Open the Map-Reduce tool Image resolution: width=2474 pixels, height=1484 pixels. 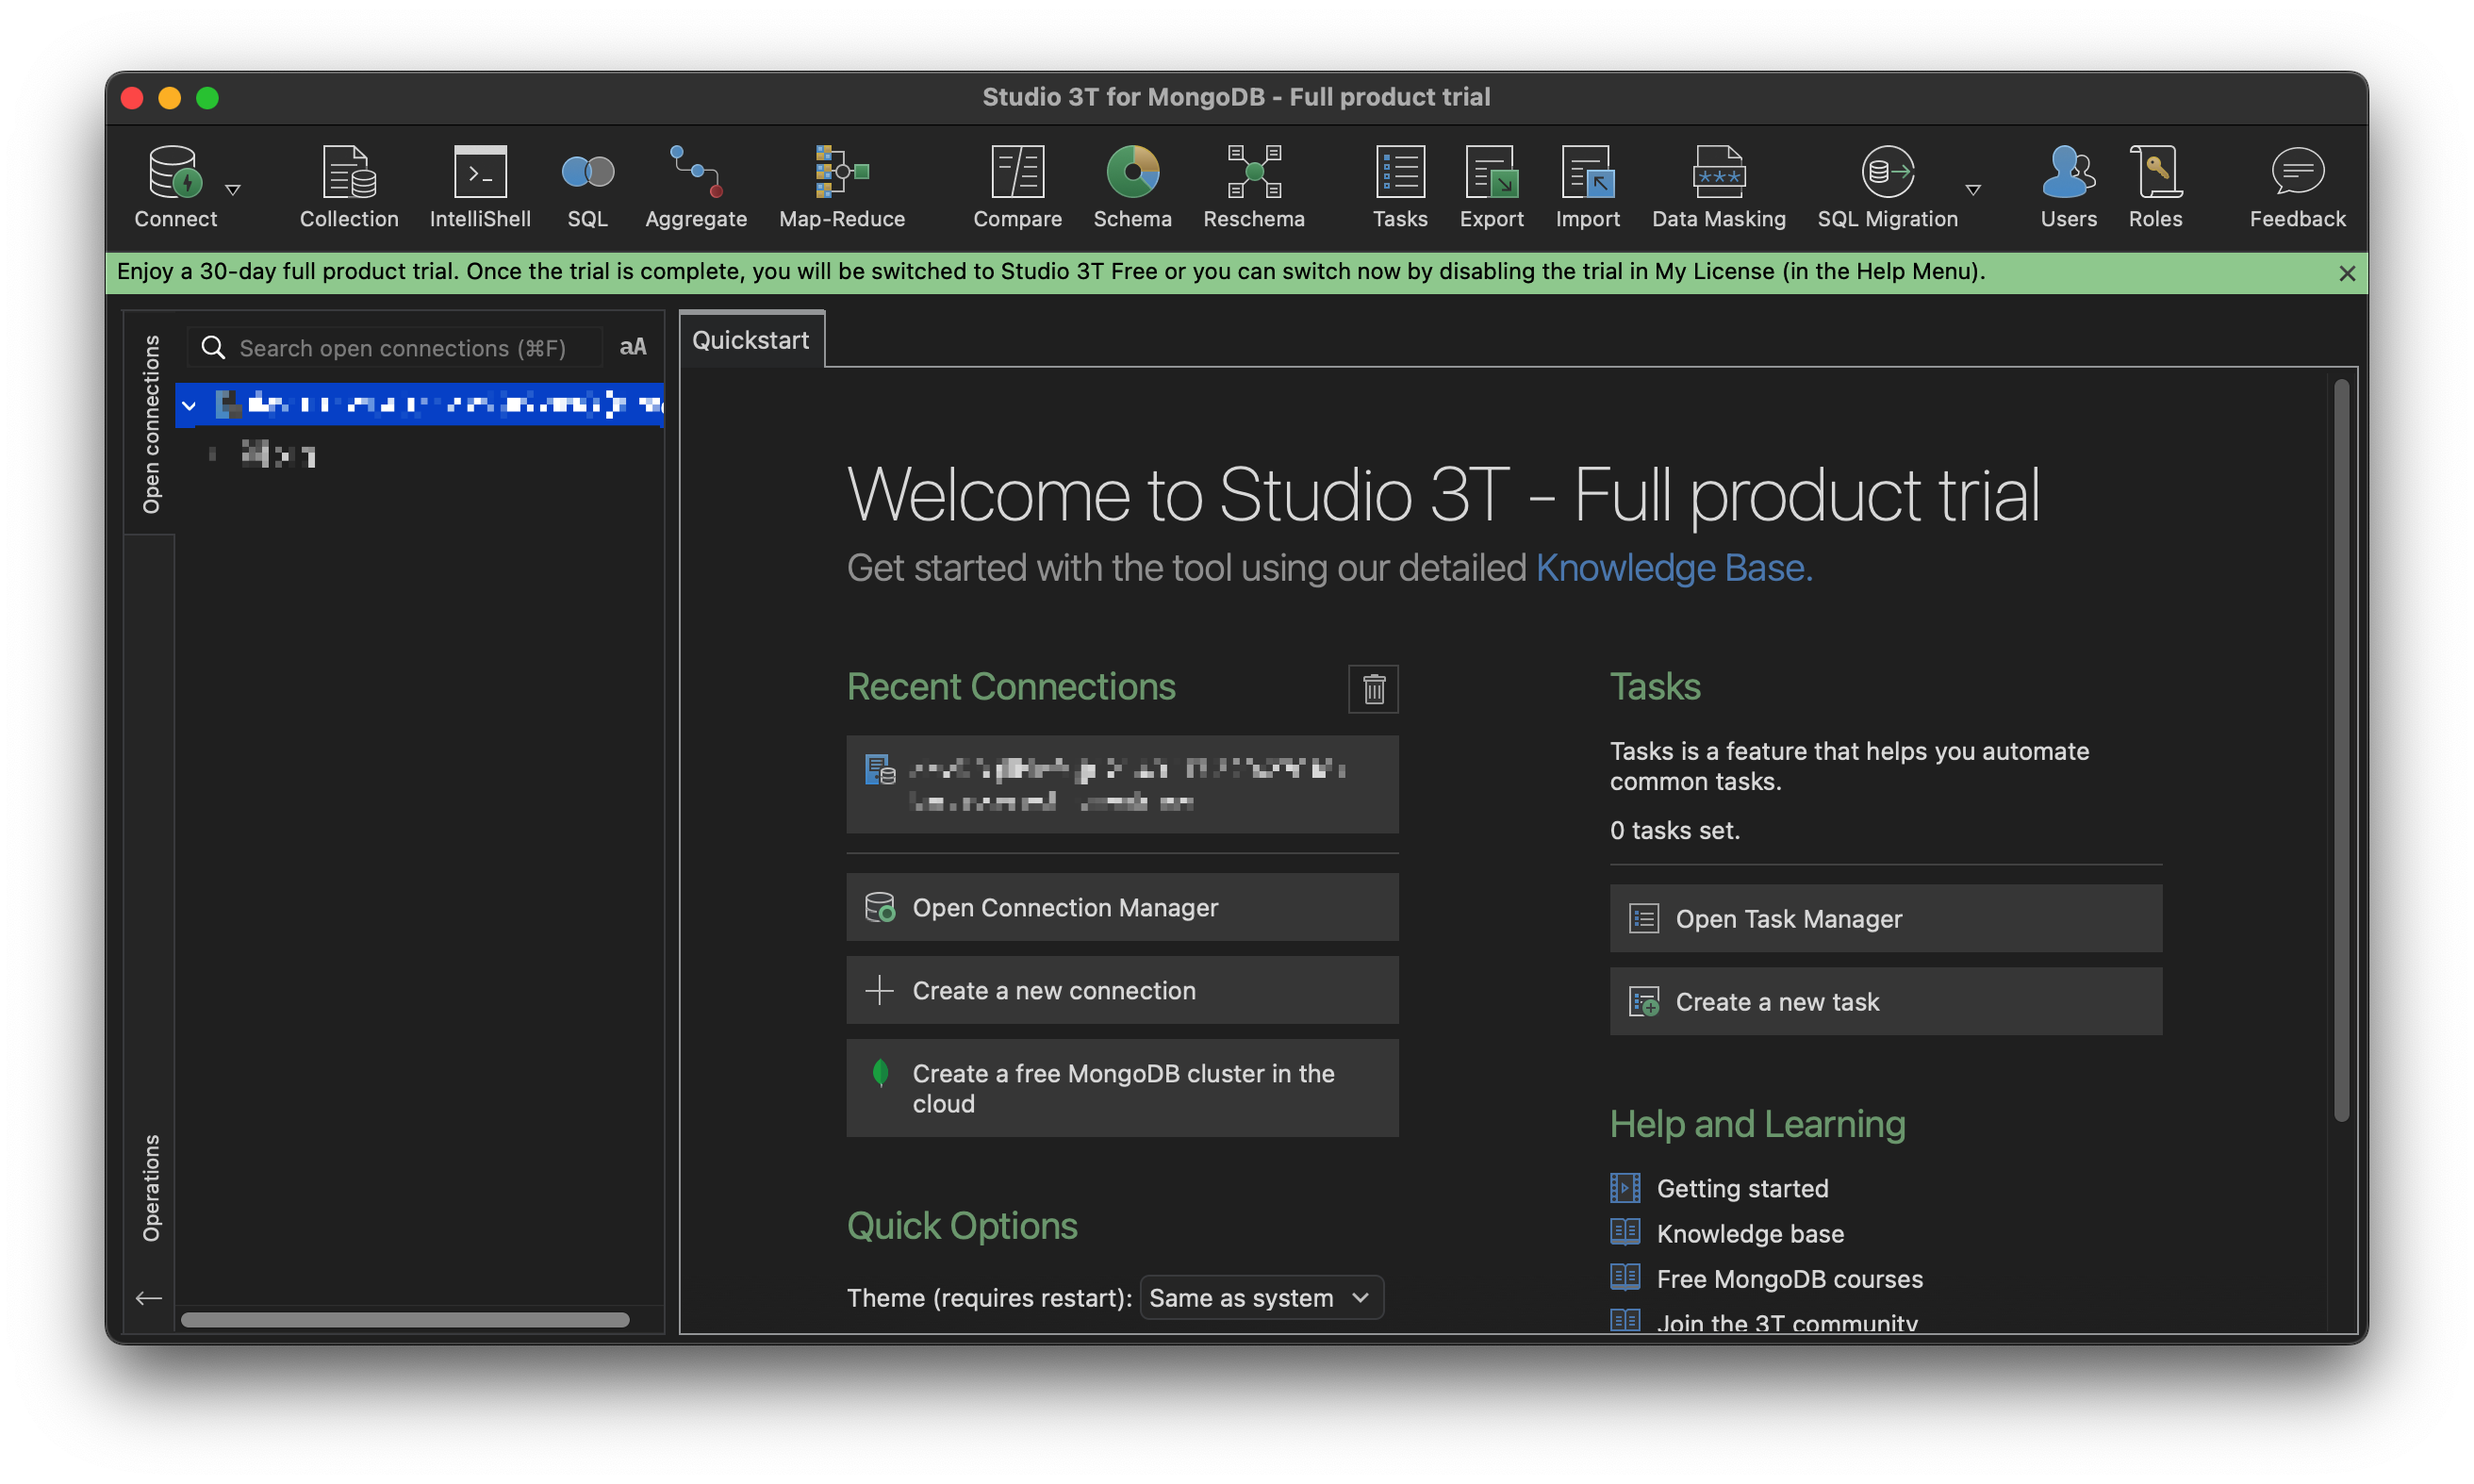pyautogui.click(x=841, y=186)
